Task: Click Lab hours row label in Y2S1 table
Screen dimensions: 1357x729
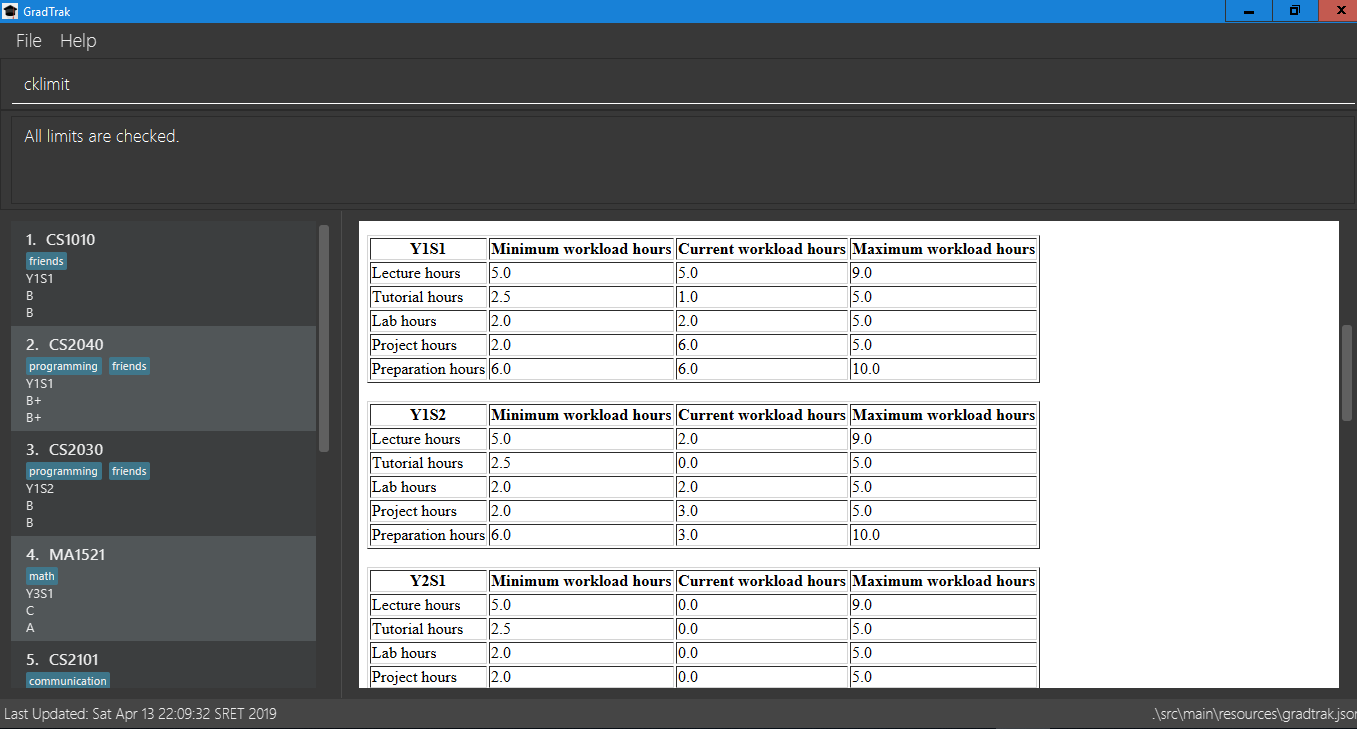Action: click(x=404, y=653)
